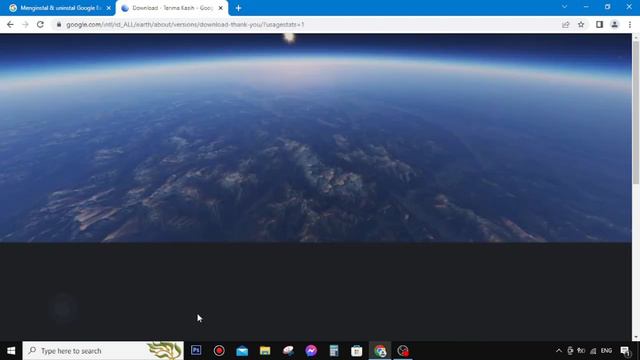Image resolution: width=640 pixels, height=360 pixels.
Task: Click the browser forward arrow
Action: click(x=25, y=24)
